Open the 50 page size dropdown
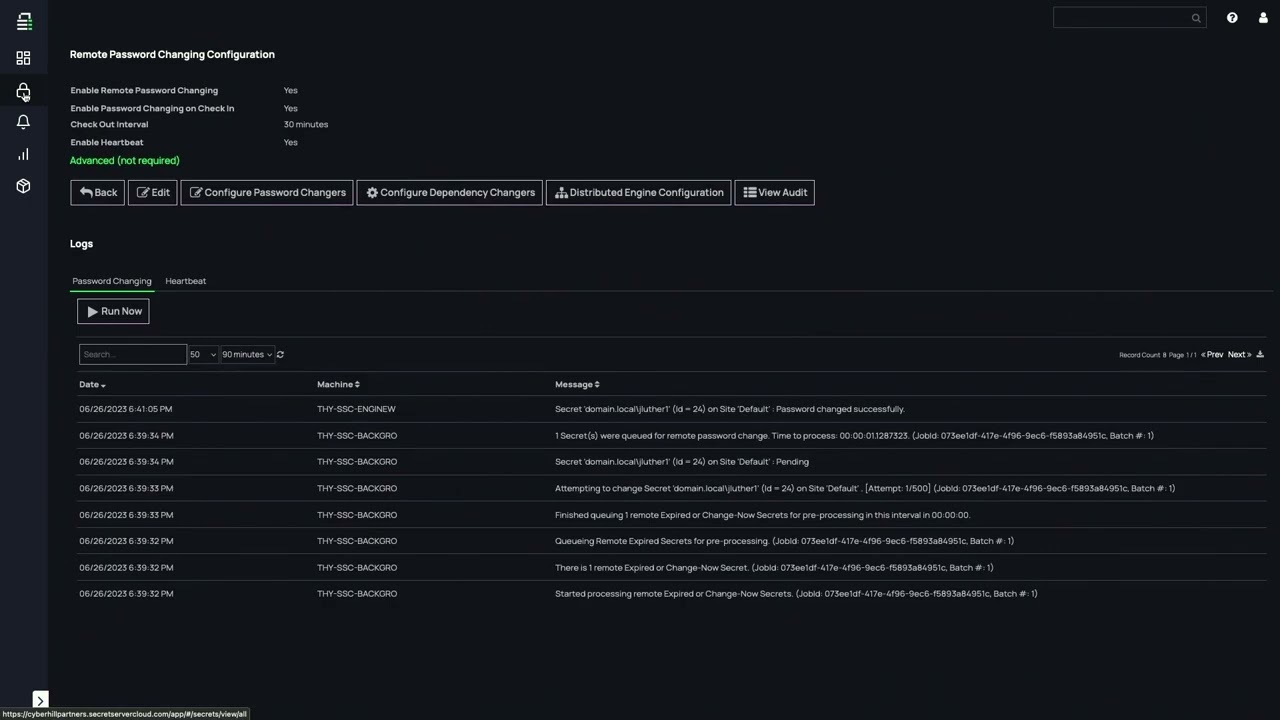This screenshot has height=720, width=1280. [203, 354]
